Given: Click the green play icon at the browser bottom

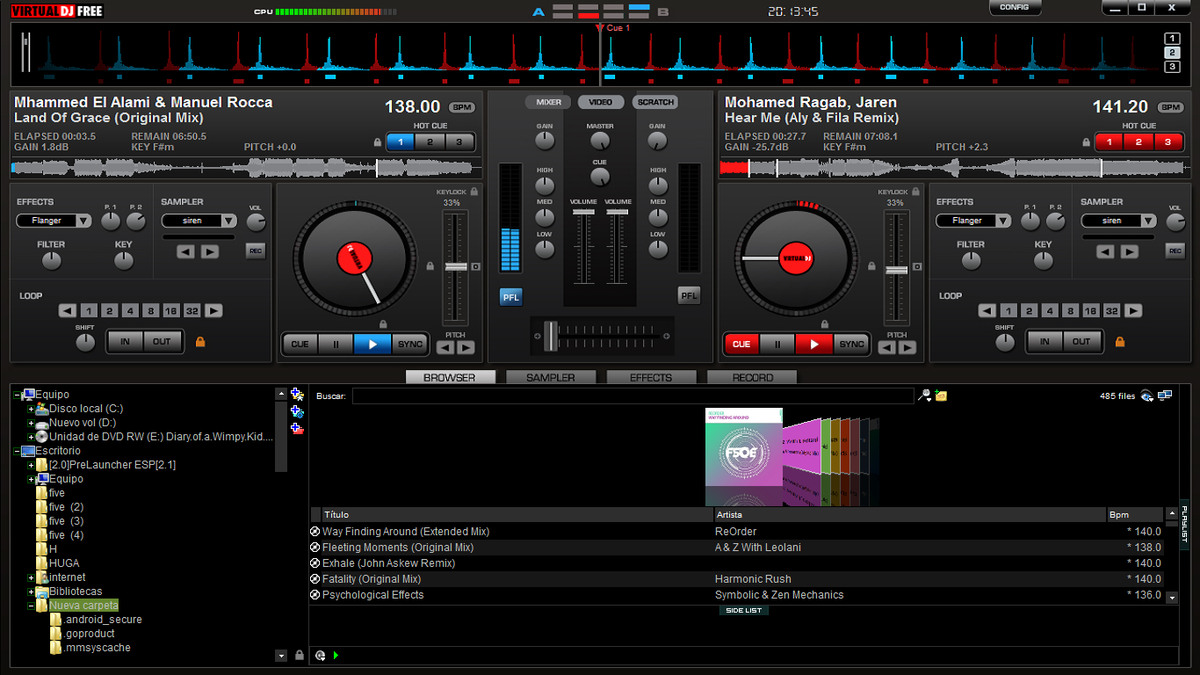Looking at the screenshot, I should point(335,656).
